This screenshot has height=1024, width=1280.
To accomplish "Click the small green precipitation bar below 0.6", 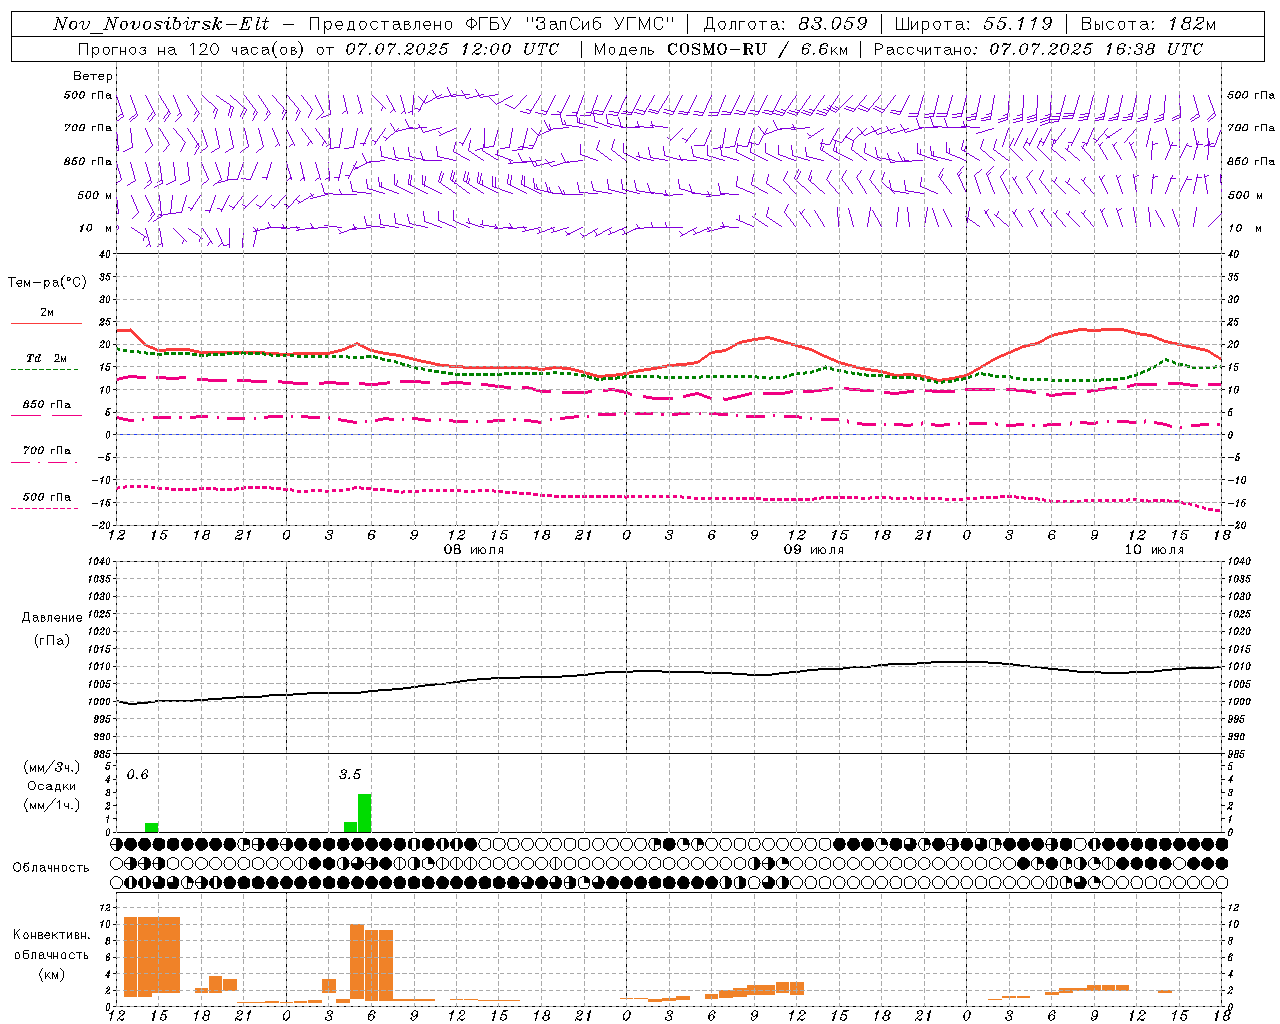I will click(x=151, y=828).
